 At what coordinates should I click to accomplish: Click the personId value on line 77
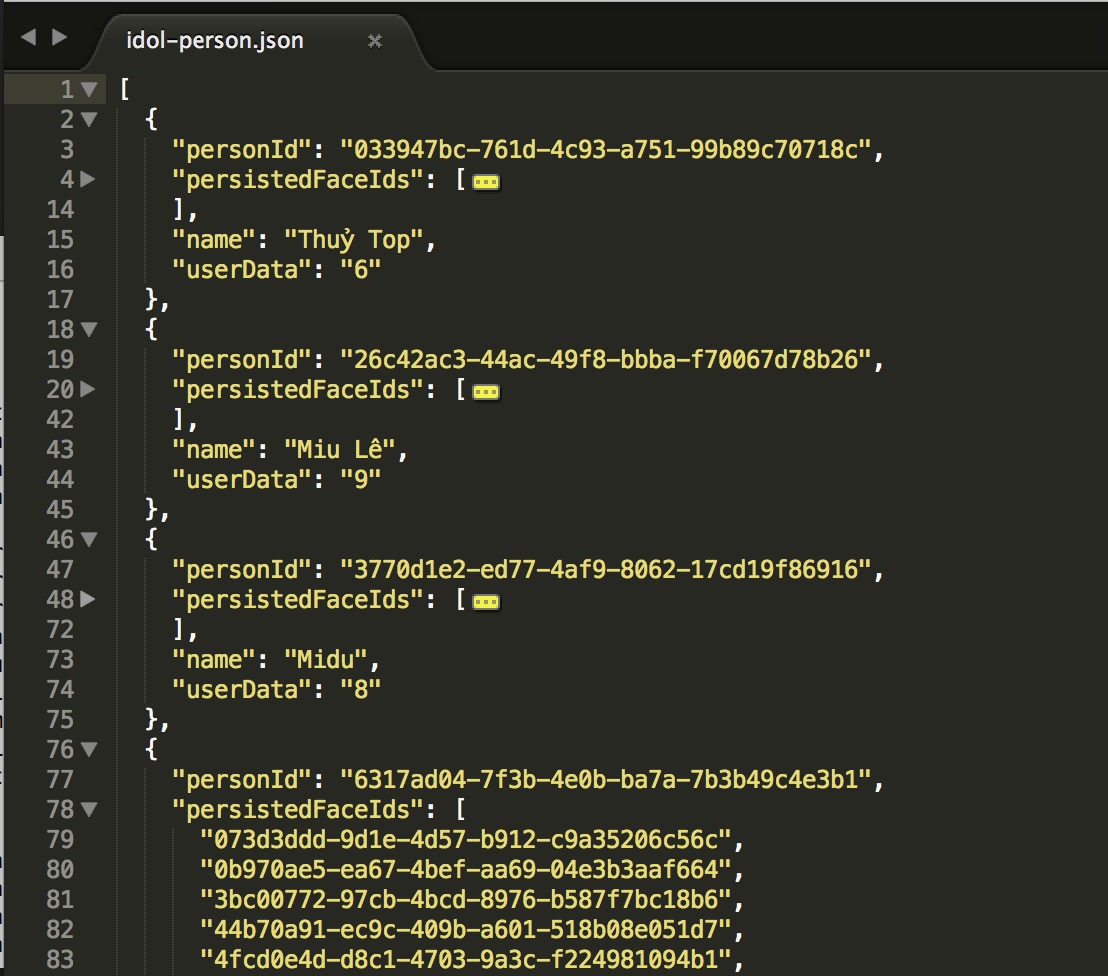click(606, 780)
